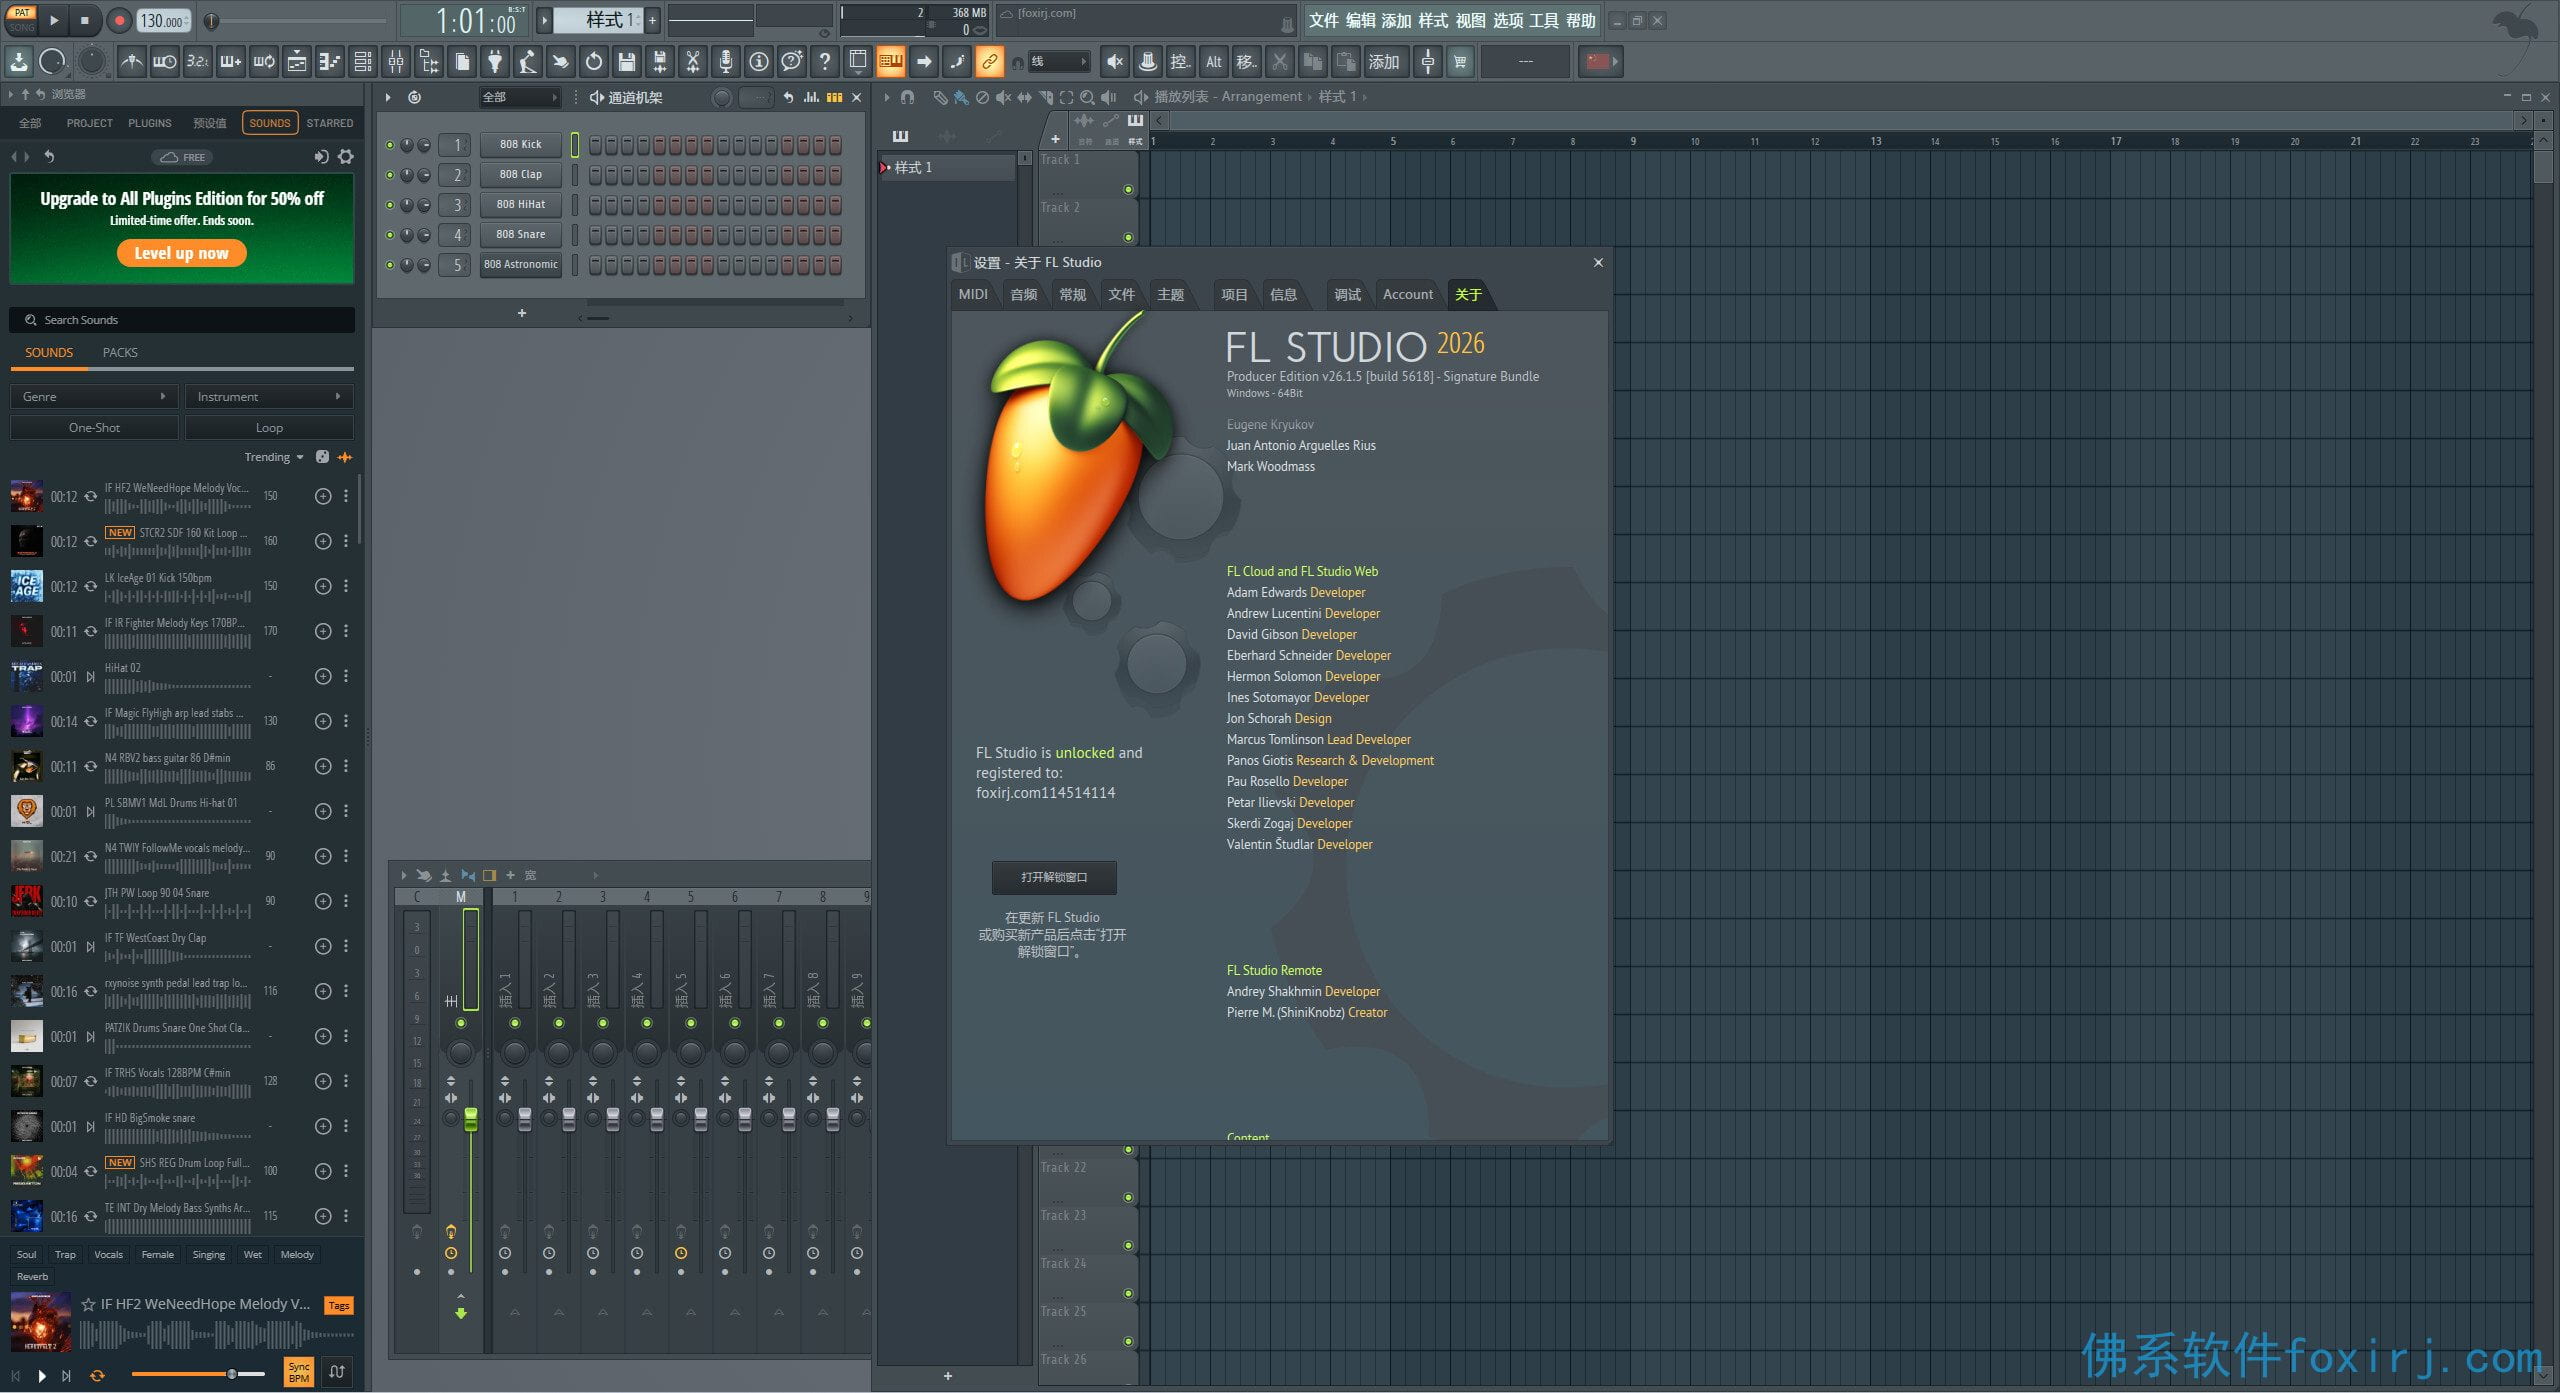Click the circled info icon in toolbar
The width and height of the screenshot is (2560, 1393).
tap(758, 62)
